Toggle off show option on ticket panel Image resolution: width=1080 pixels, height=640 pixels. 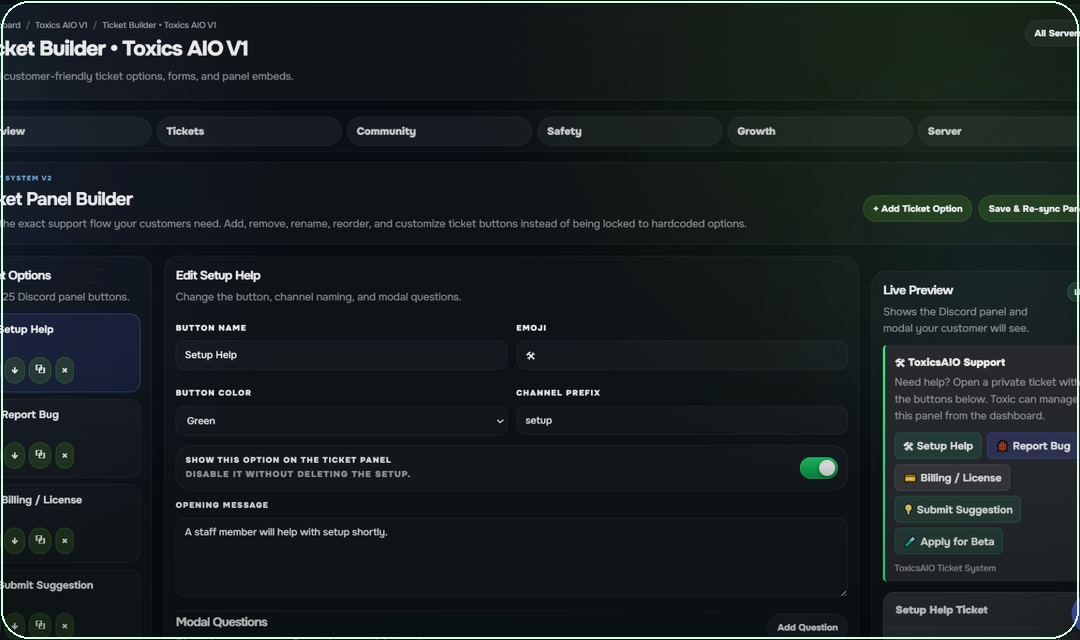tap(818, 468)
